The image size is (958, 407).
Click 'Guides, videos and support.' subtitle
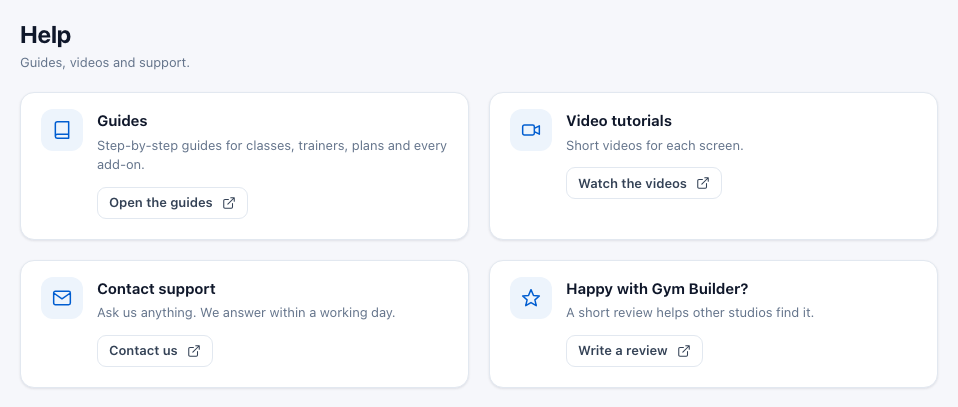coord(105,63)
